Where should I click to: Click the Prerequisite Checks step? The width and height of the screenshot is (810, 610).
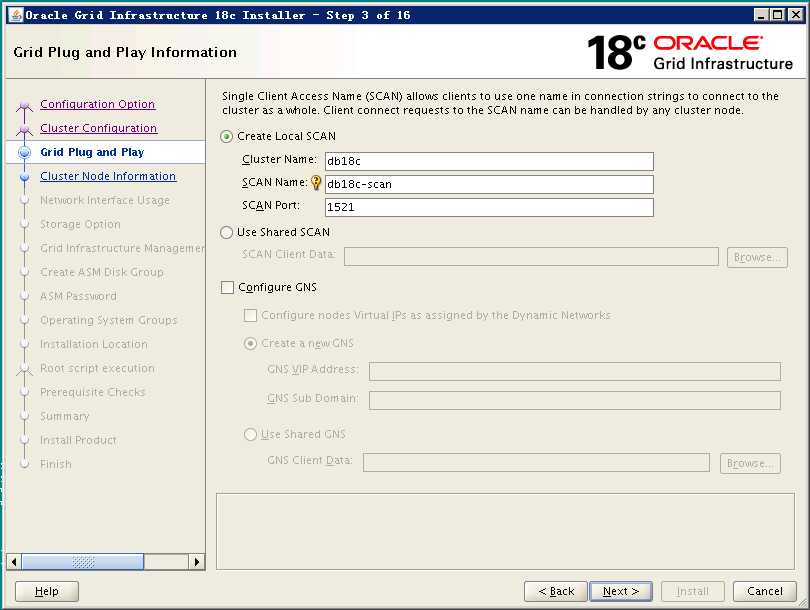[x=92, y=393]
